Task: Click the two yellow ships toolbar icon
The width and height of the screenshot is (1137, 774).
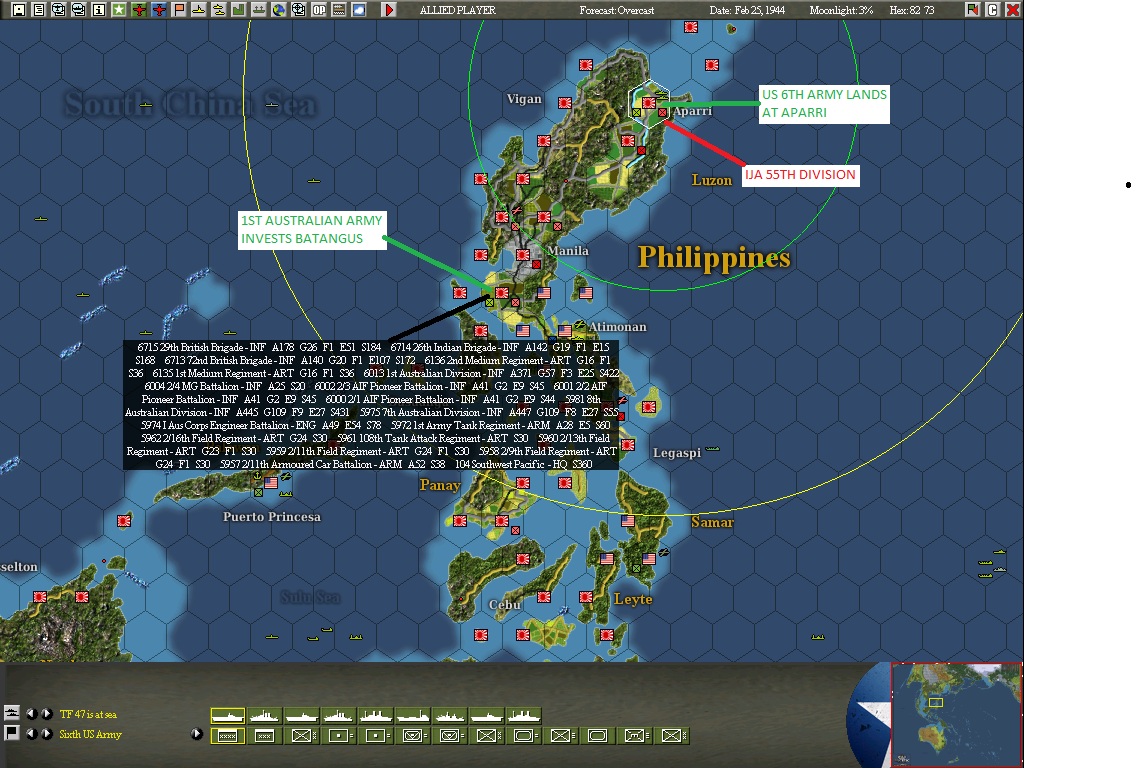Action: click(218, 10)
